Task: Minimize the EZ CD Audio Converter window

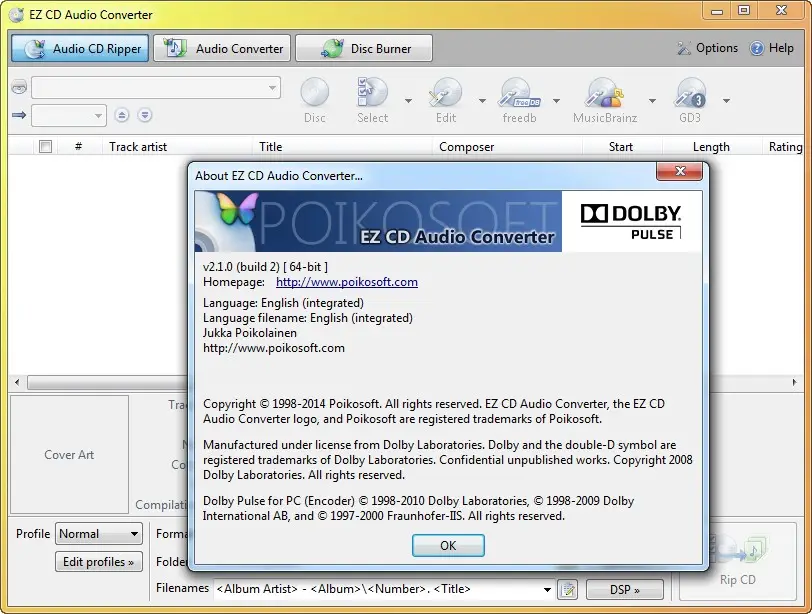Action: 717,11
